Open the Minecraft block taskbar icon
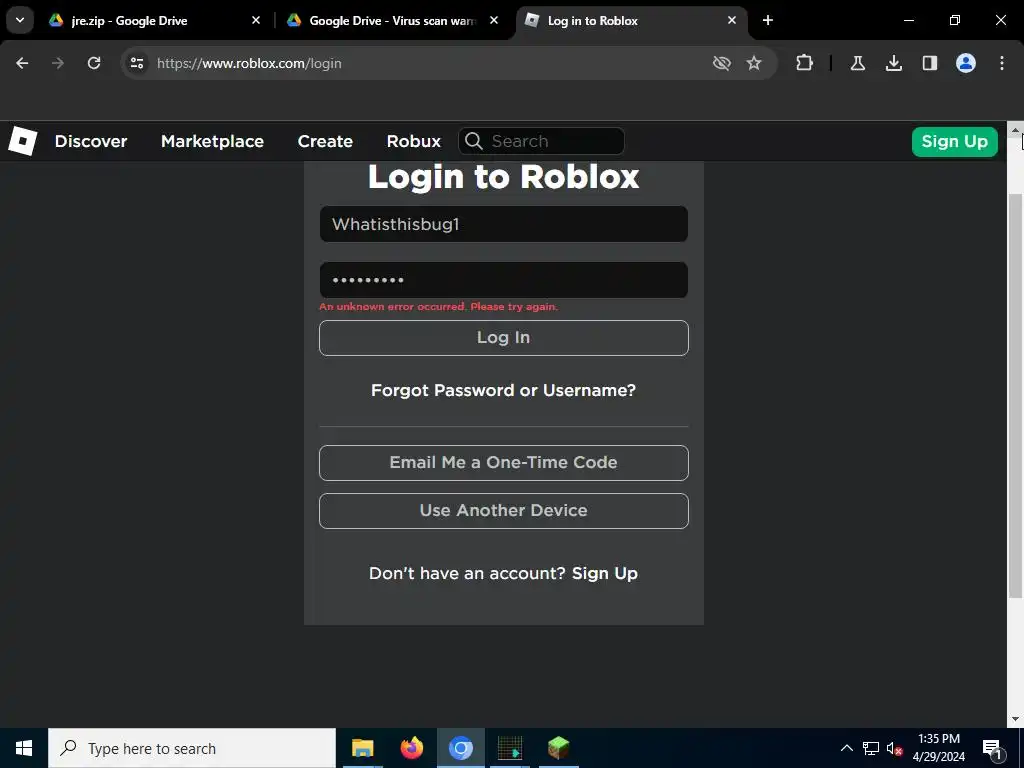 558,748
